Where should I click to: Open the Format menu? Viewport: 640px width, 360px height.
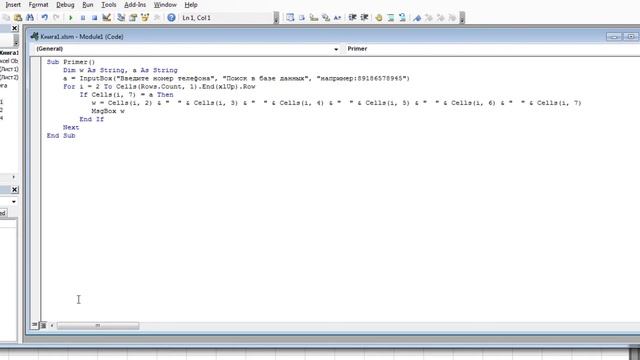[x=38, y=5]
